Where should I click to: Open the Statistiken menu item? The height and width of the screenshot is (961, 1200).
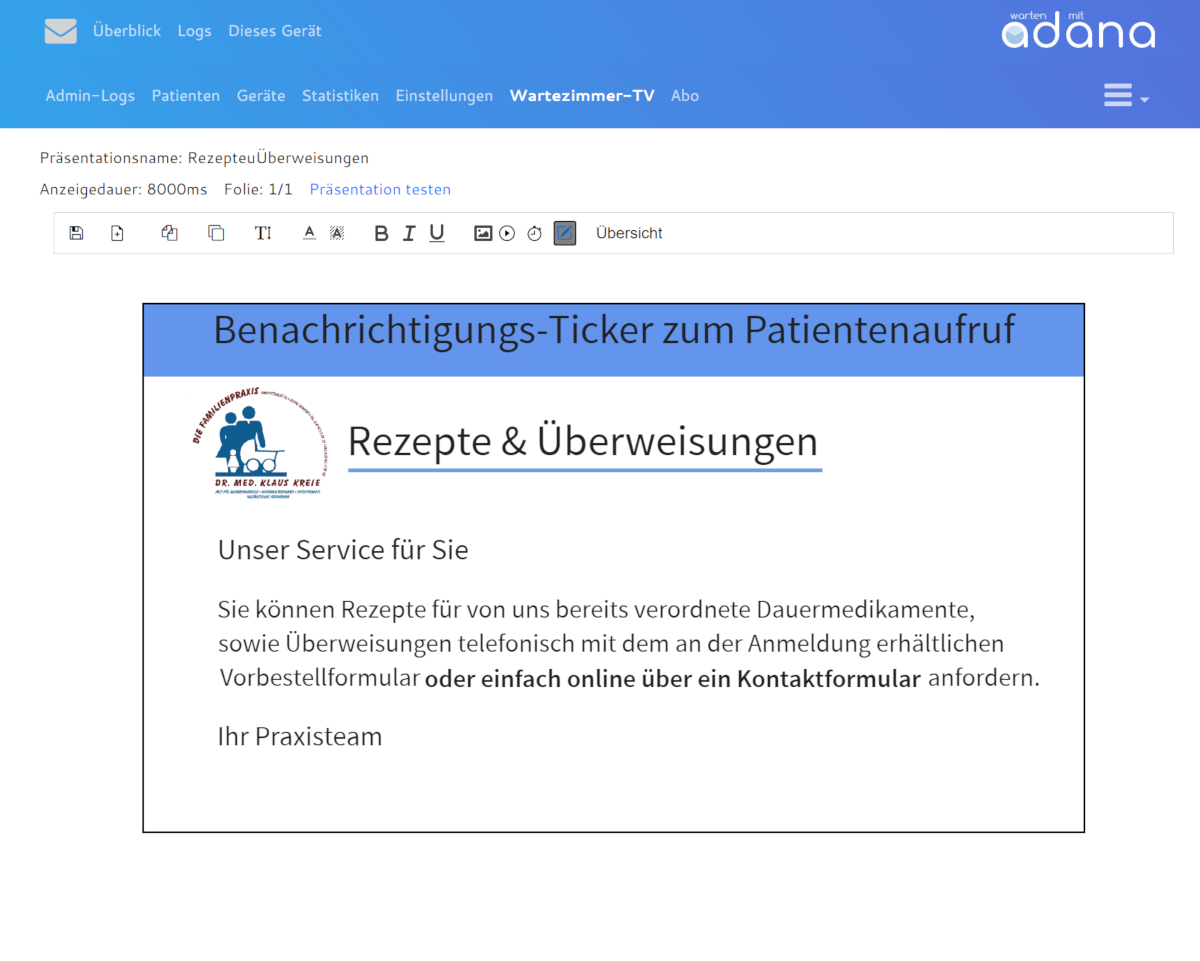pos(340,95)
